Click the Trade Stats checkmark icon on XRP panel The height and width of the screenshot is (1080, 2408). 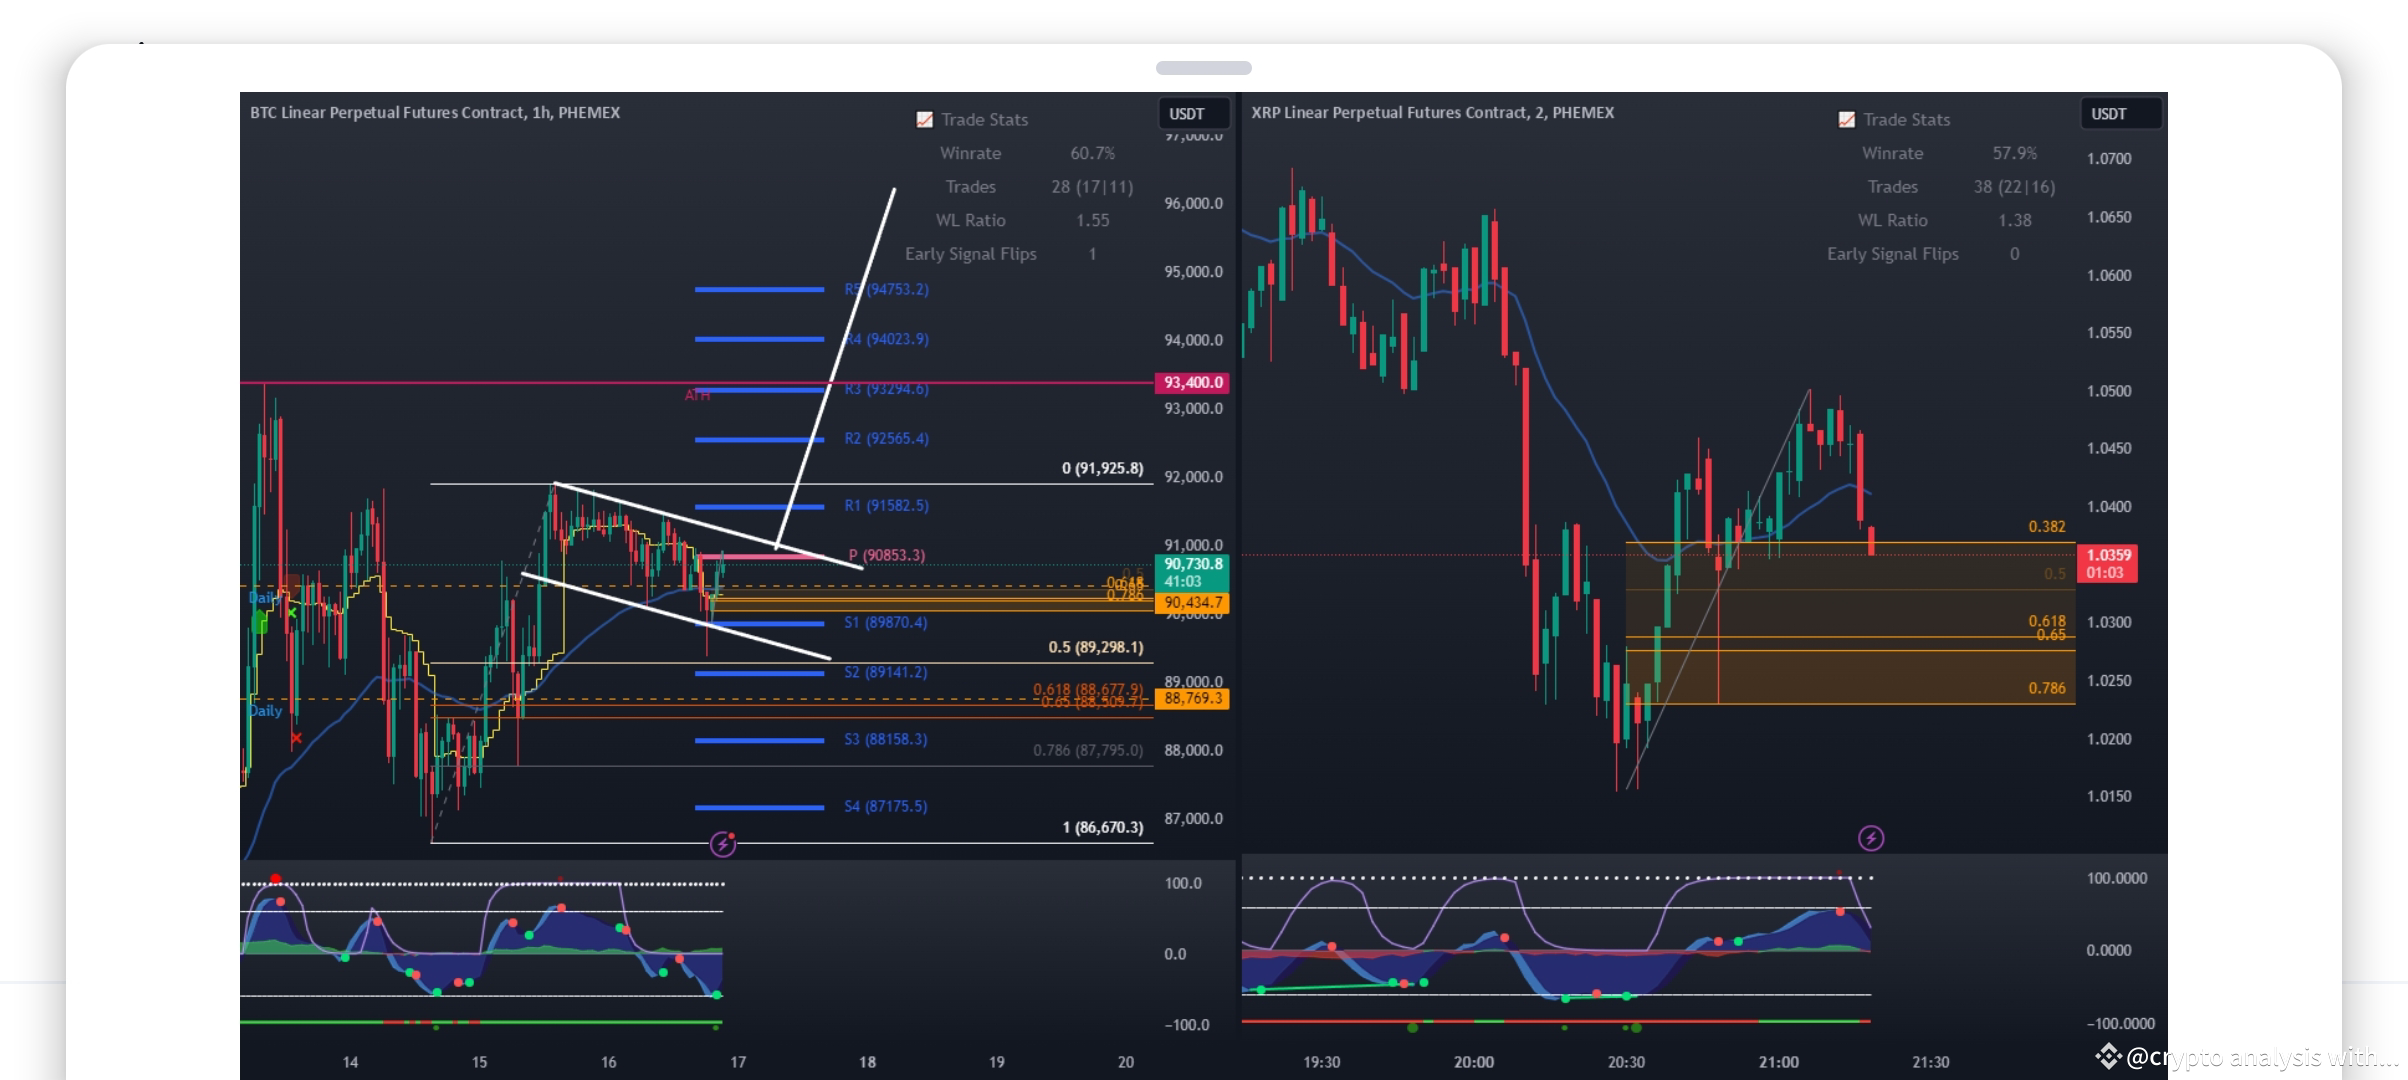click(1845, 119)
